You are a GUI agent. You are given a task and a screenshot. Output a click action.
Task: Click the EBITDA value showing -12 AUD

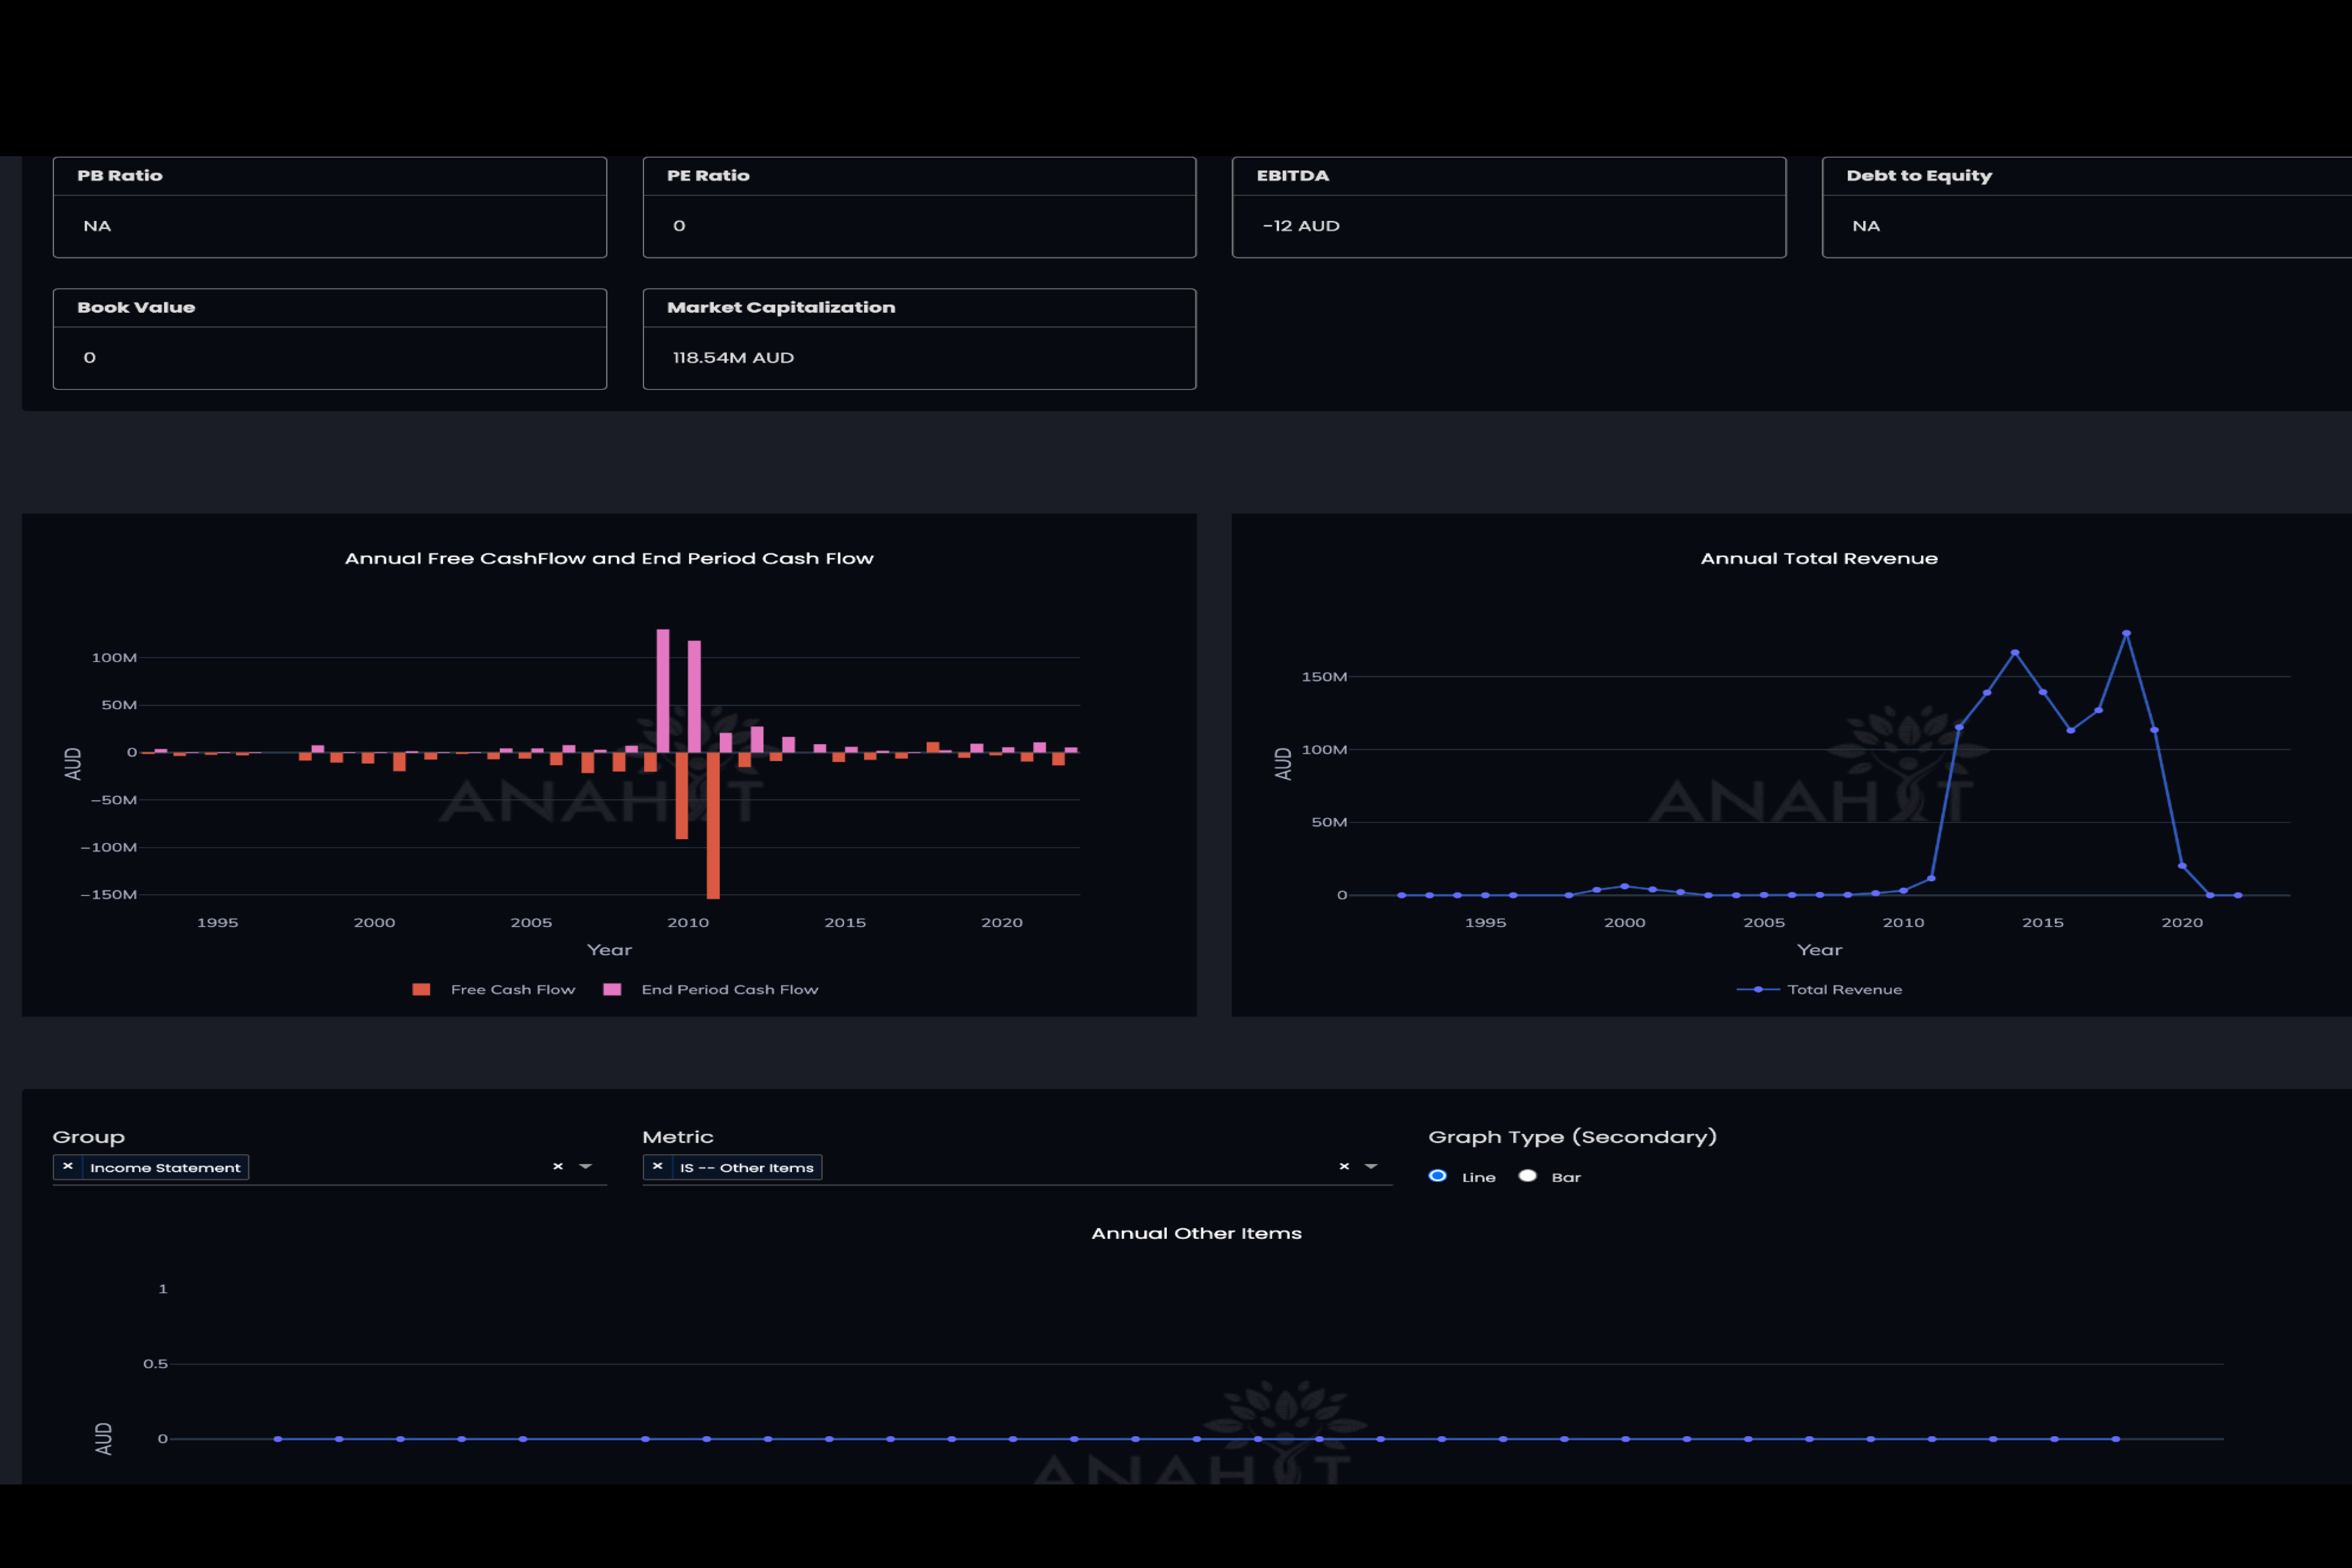tap(1301, 225)
